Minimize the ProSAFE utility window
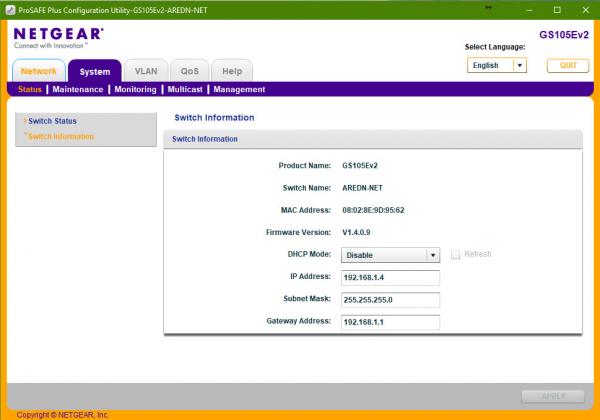Image resolution: width=600 pixels, height=420 pixels. [529, 10]
